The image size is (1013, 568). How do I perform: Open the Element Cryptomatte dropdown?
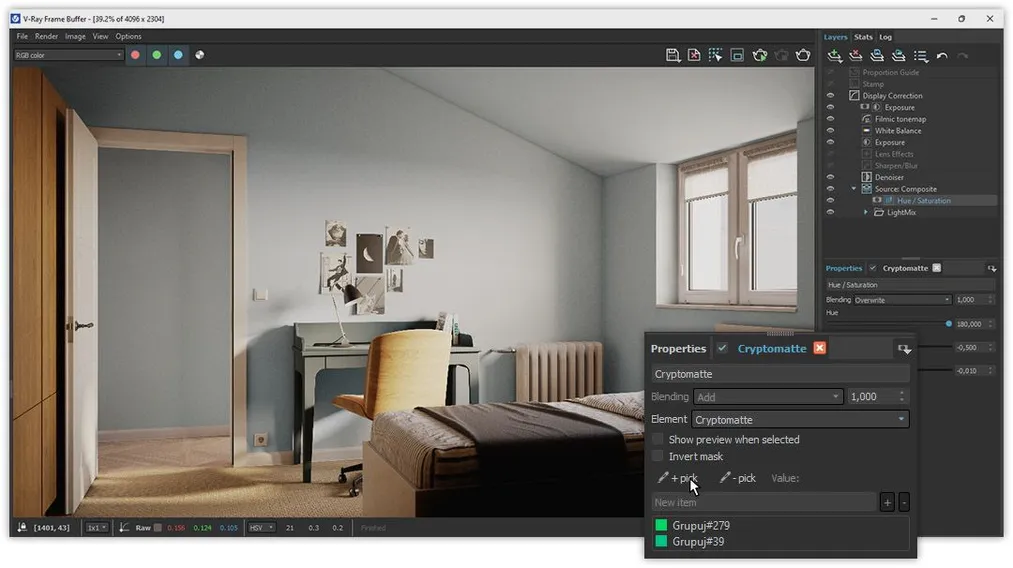(x=800, y=420)
